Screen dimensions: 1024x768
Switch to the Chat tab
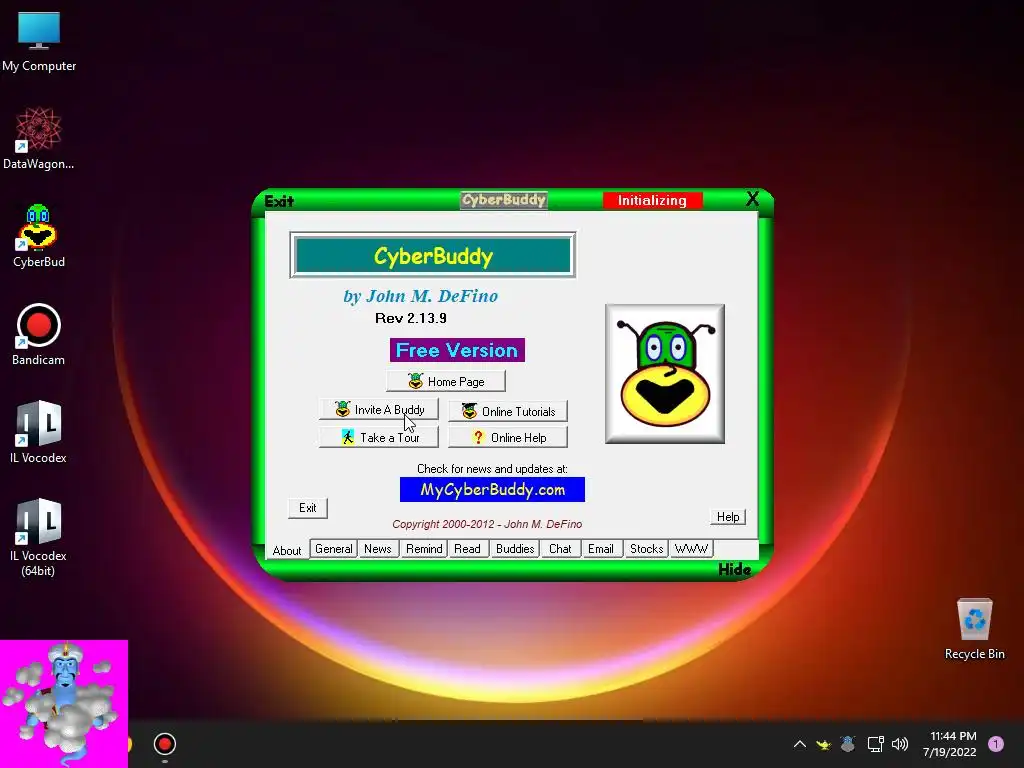pyautogui.click(x=560, y=549)
